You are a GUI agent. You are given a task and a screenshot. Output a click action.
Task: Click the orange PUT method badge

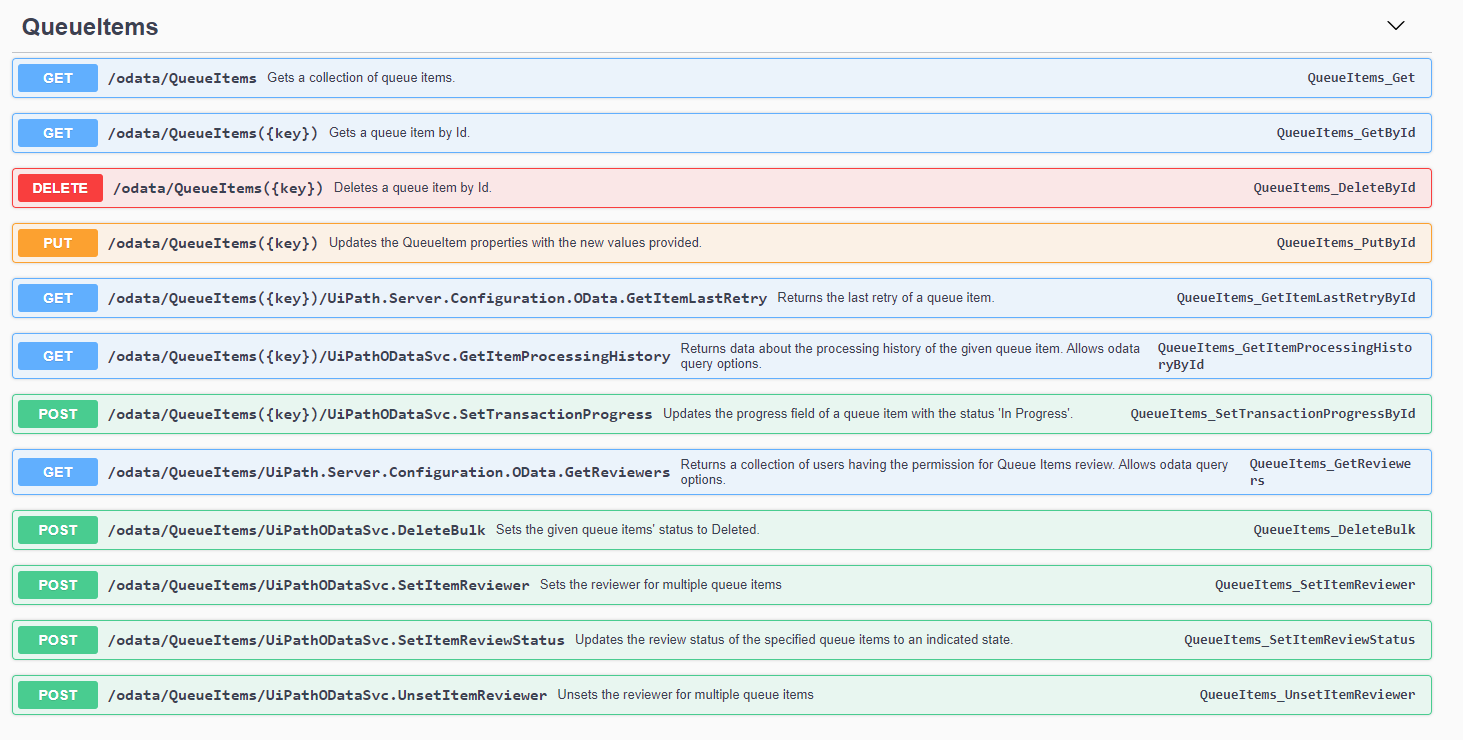[58, 243]
